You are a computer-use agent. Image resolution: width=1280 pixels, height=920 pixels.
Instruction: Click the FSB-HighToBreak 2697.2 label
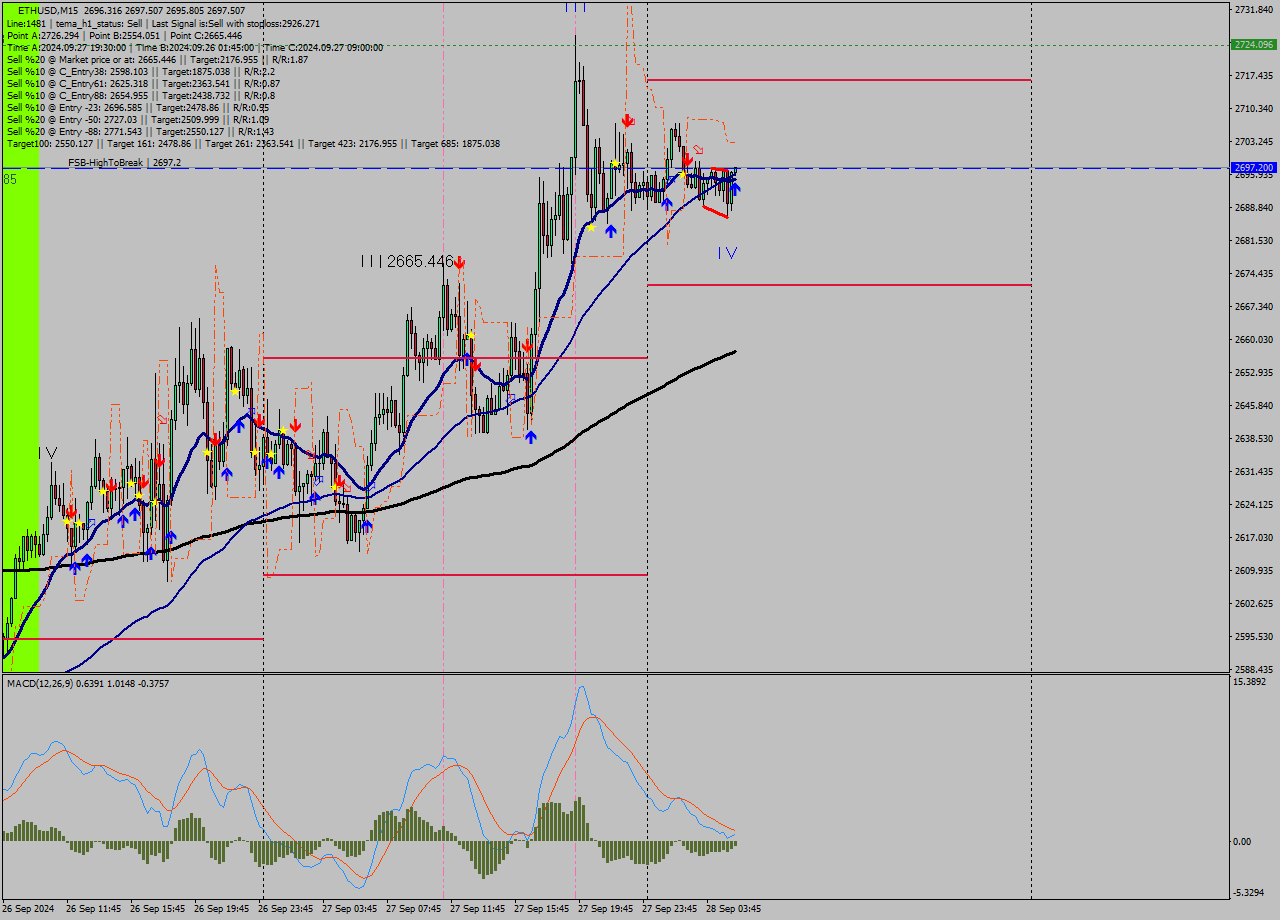point(124,162)
